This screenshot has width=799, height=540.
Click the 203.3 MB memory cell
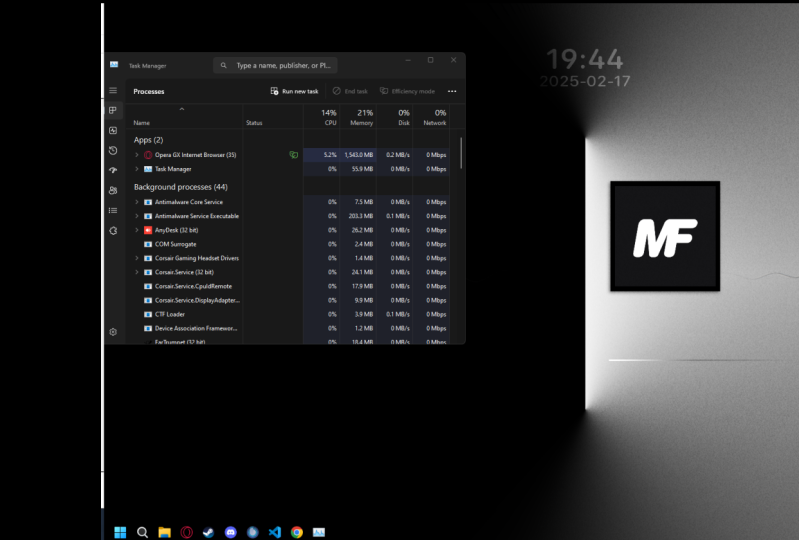tap(358, 216)
